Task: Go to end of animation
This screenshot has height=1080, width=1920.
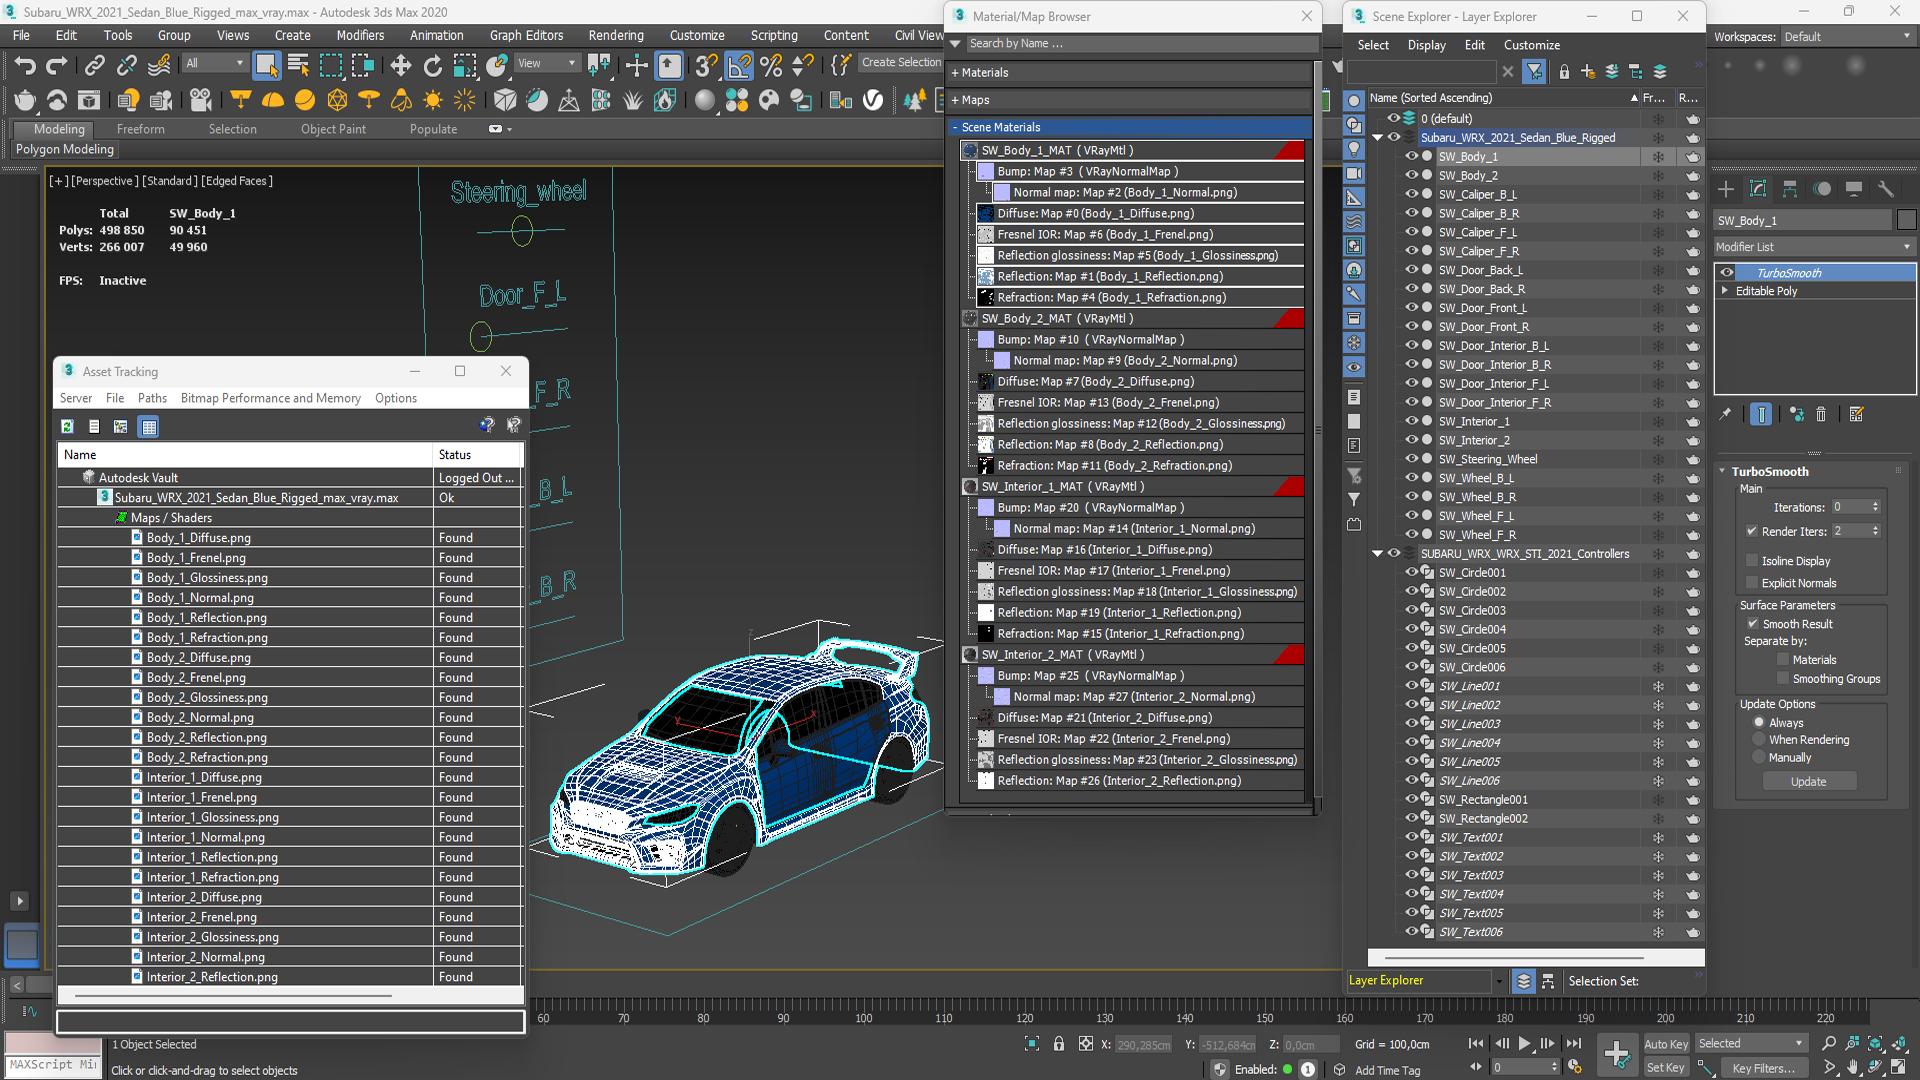Action: coord(1574,1043)
